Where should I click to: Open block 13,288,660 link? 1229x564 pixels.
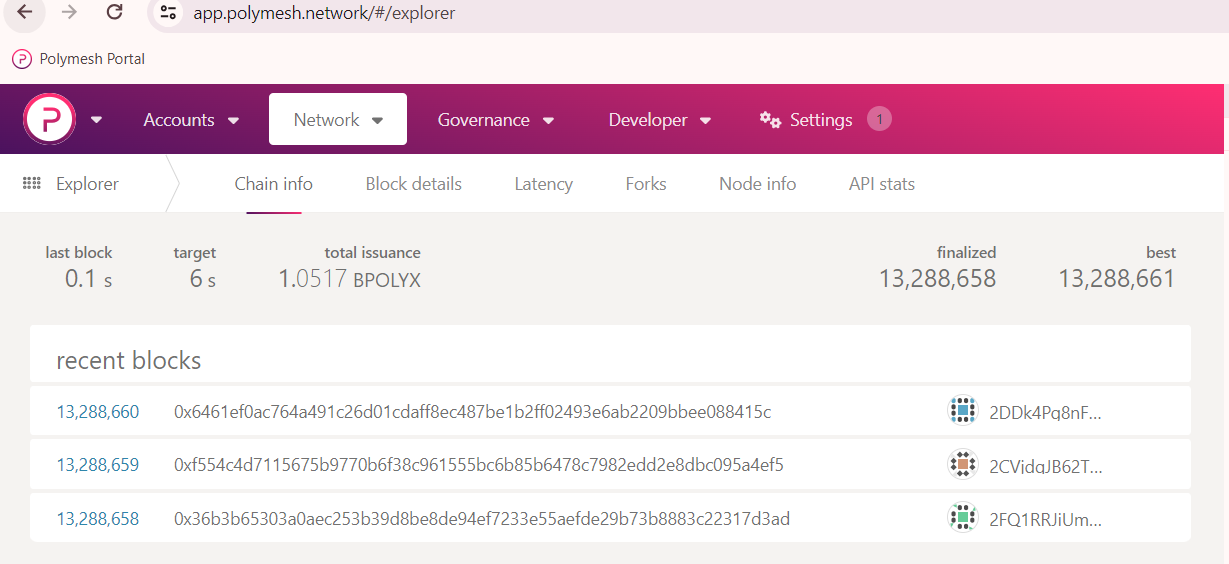click(x=98, y=412)
